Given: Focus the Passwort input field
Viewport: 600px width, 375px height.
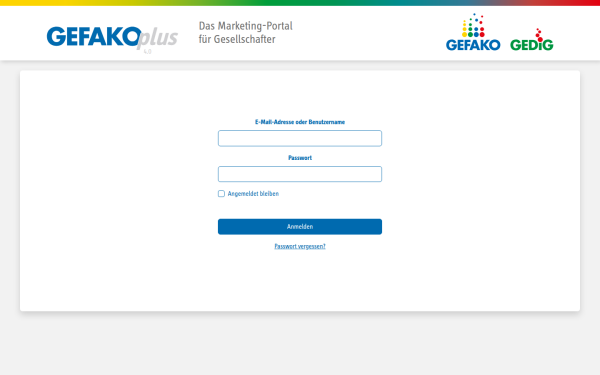Looking at the screenshot, I should pos(300,174).
